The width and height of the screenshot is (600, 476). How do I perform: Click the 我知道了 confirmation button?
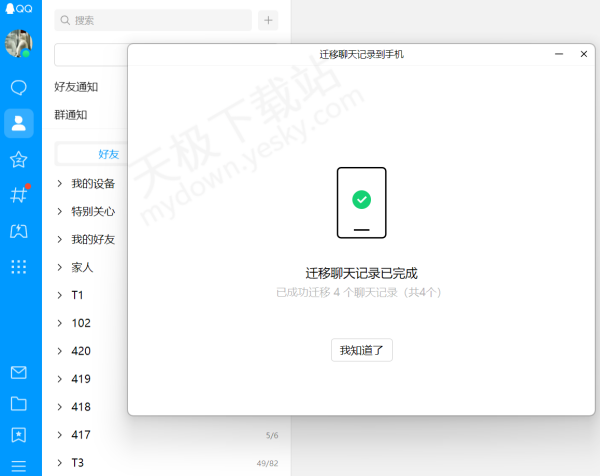[x=362, y=350]
